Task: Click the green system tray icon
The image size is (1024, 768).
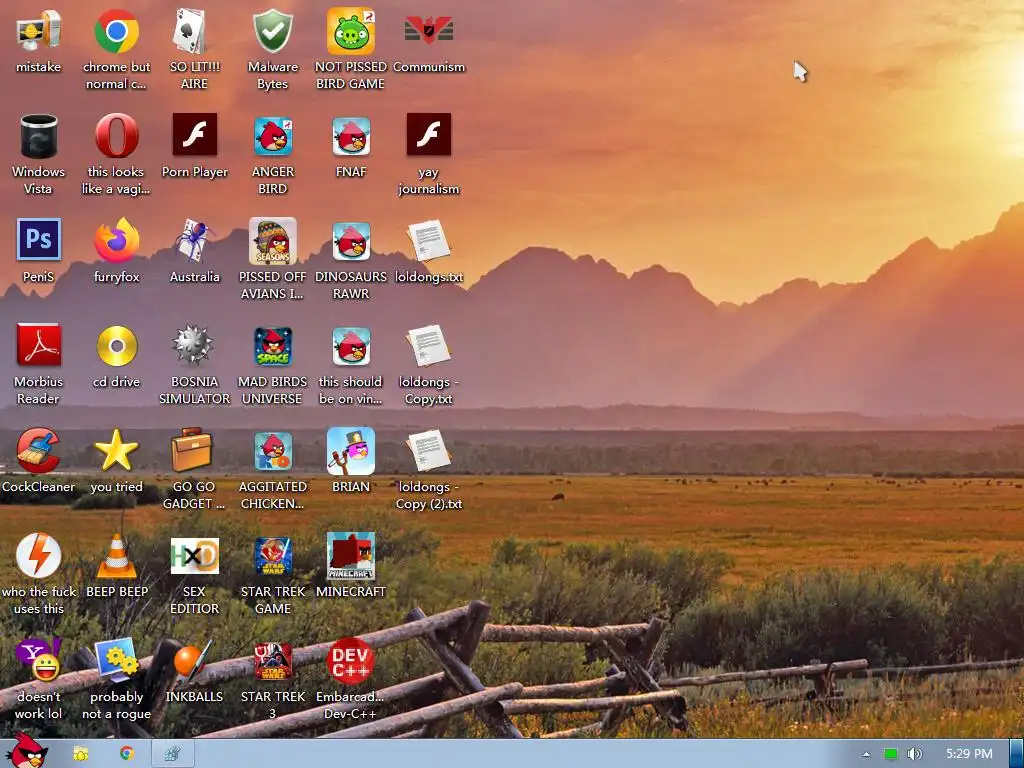Action: (x=891, y=754)
